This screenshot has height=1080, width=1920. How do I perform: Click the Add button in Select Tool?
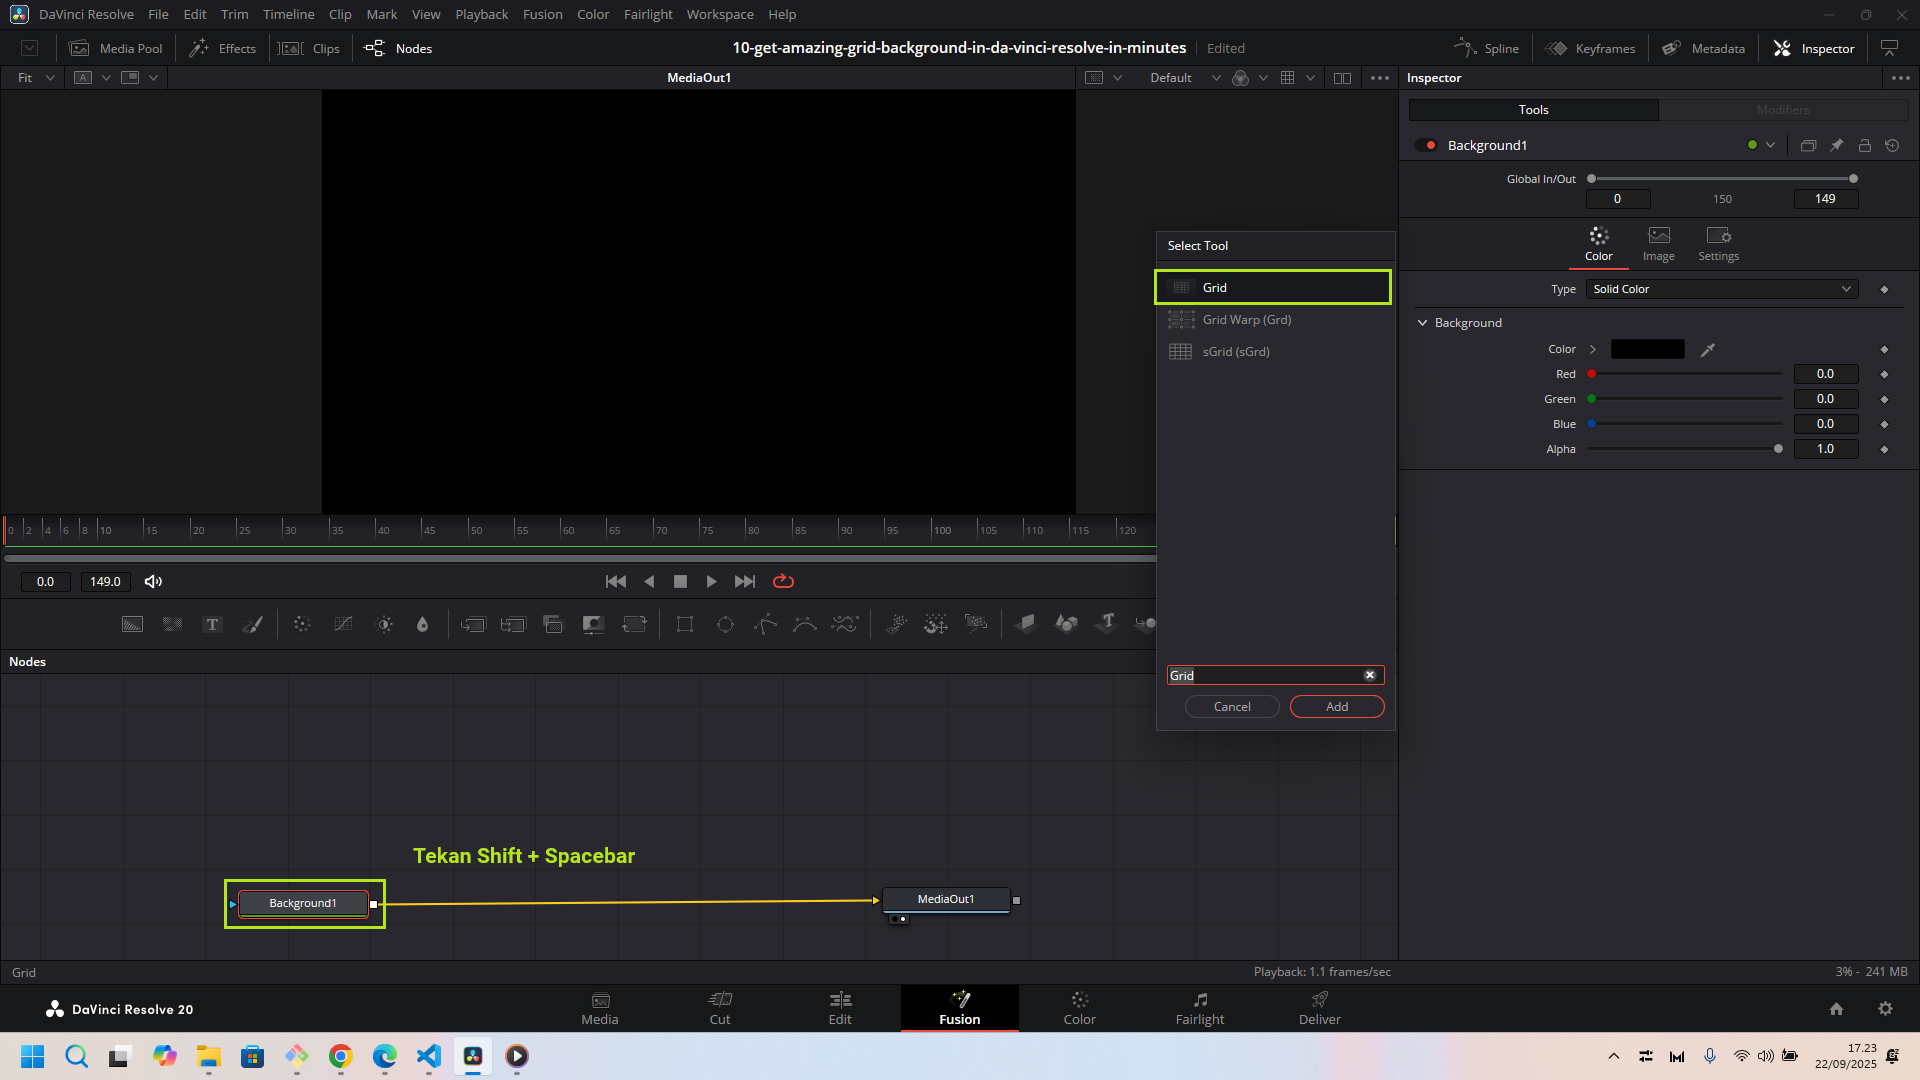point(1336,707)
